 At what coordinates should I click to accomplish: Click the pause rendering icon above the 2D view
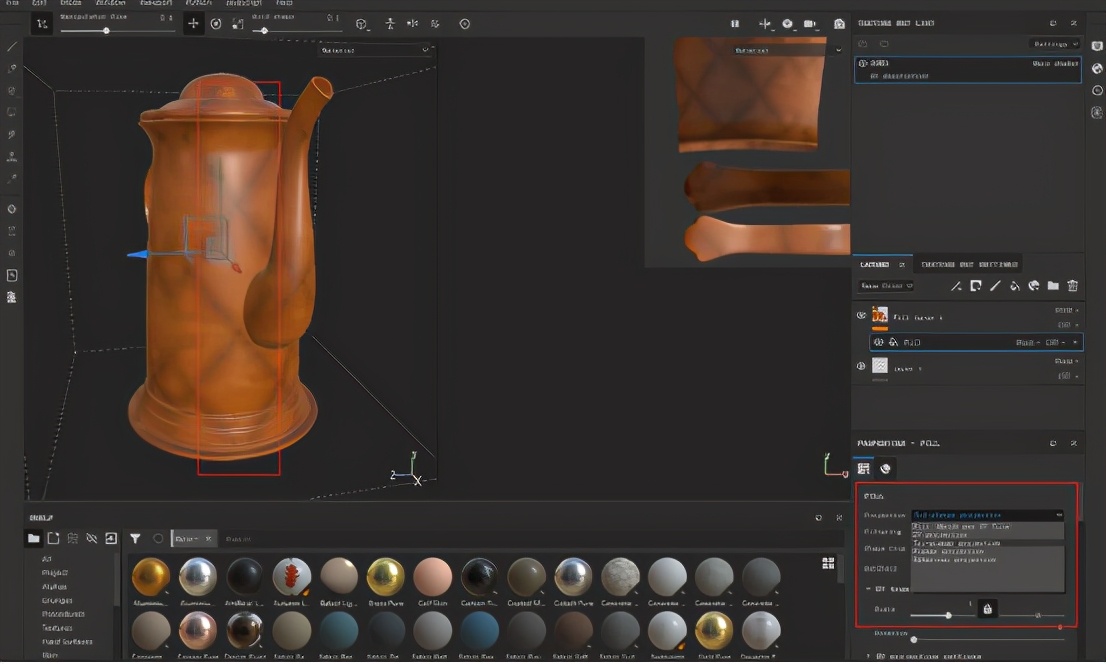coord(735,24)
